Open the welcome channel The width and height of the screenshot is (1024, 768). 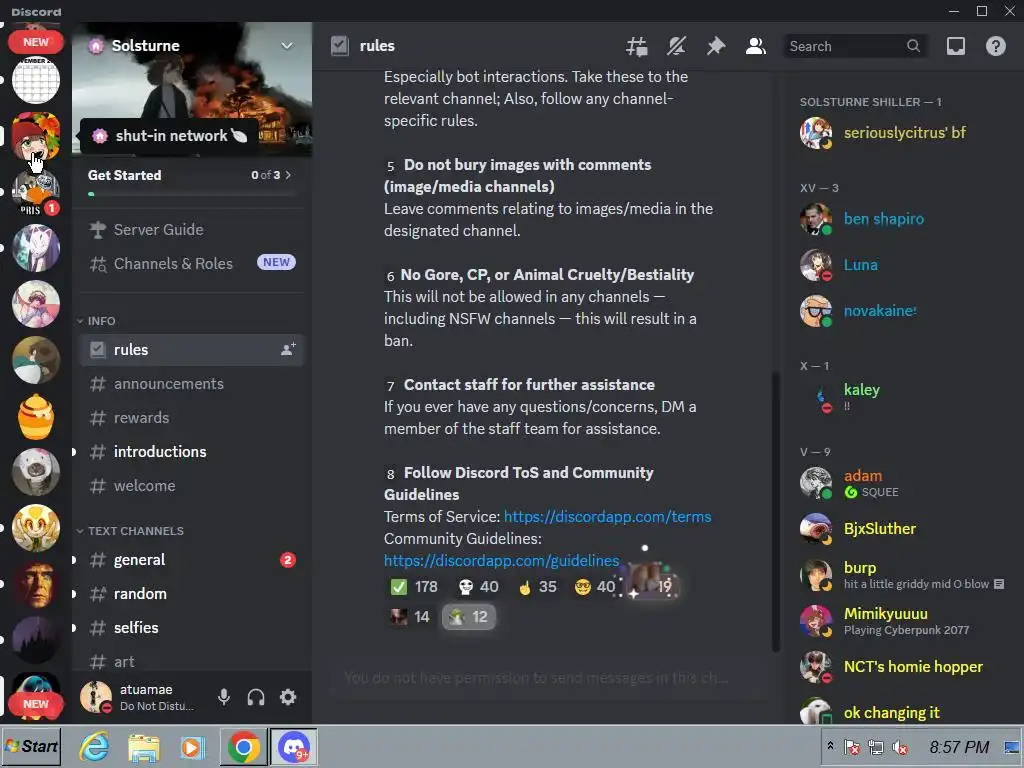[x=191, y=486]
